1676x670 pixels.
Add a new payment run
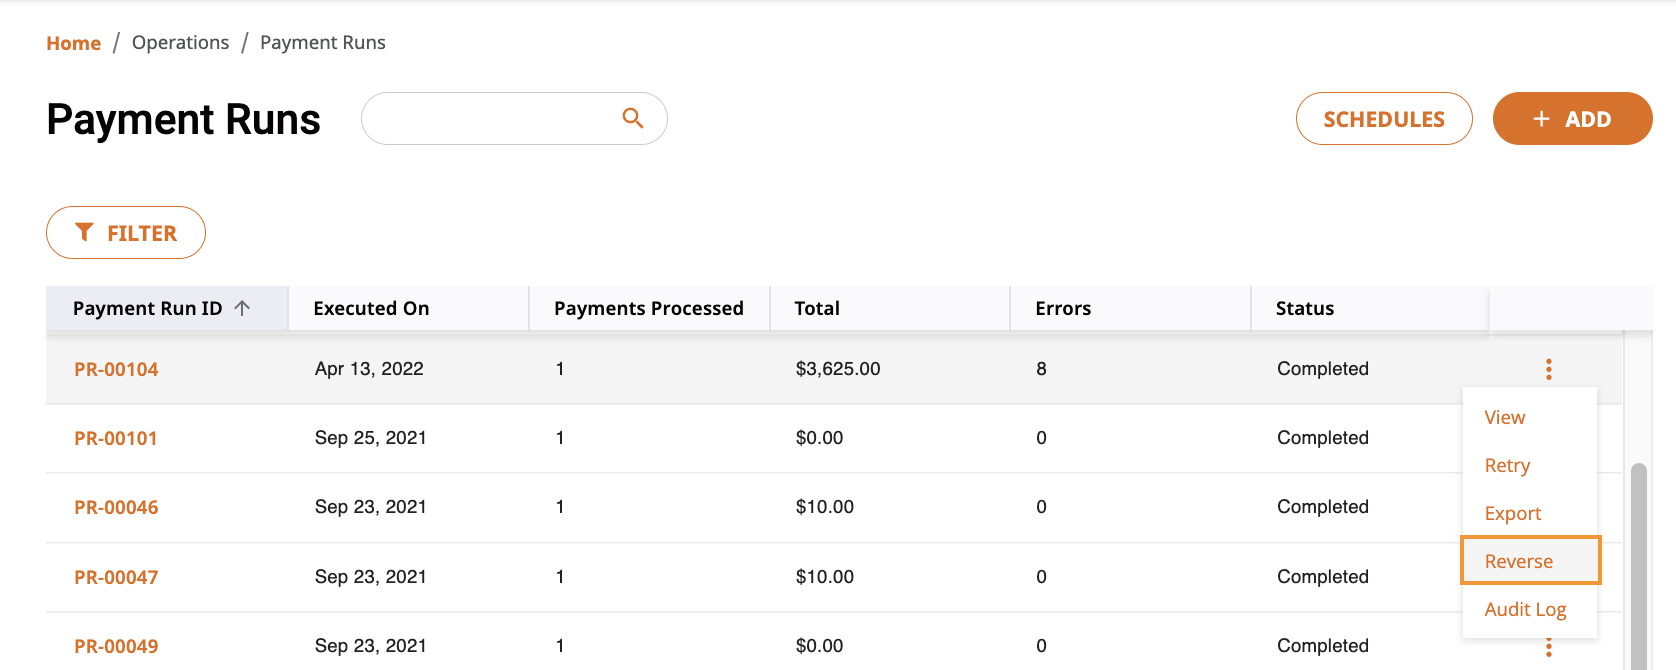point(1572,119)
